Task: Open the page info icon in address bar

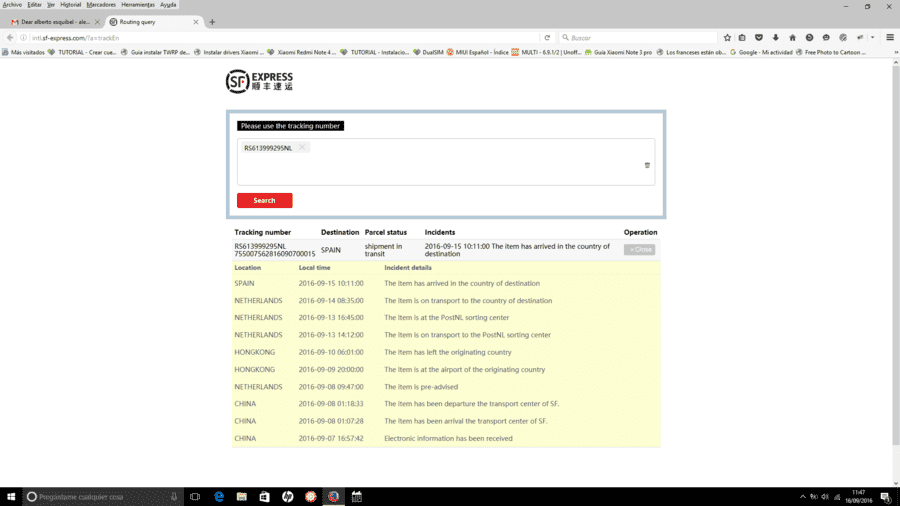Action: point(24,38)
